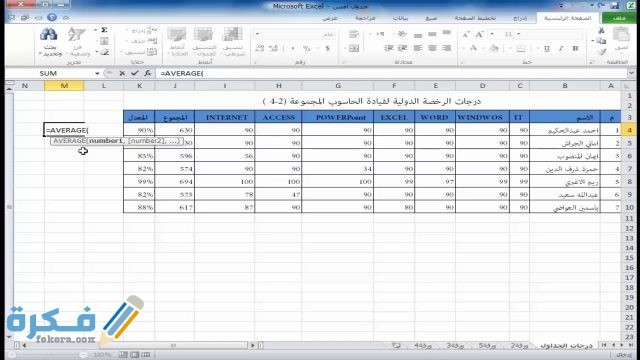Click the Format Painter brush
This screenshot has width=640, height=360.
(602, 52)
